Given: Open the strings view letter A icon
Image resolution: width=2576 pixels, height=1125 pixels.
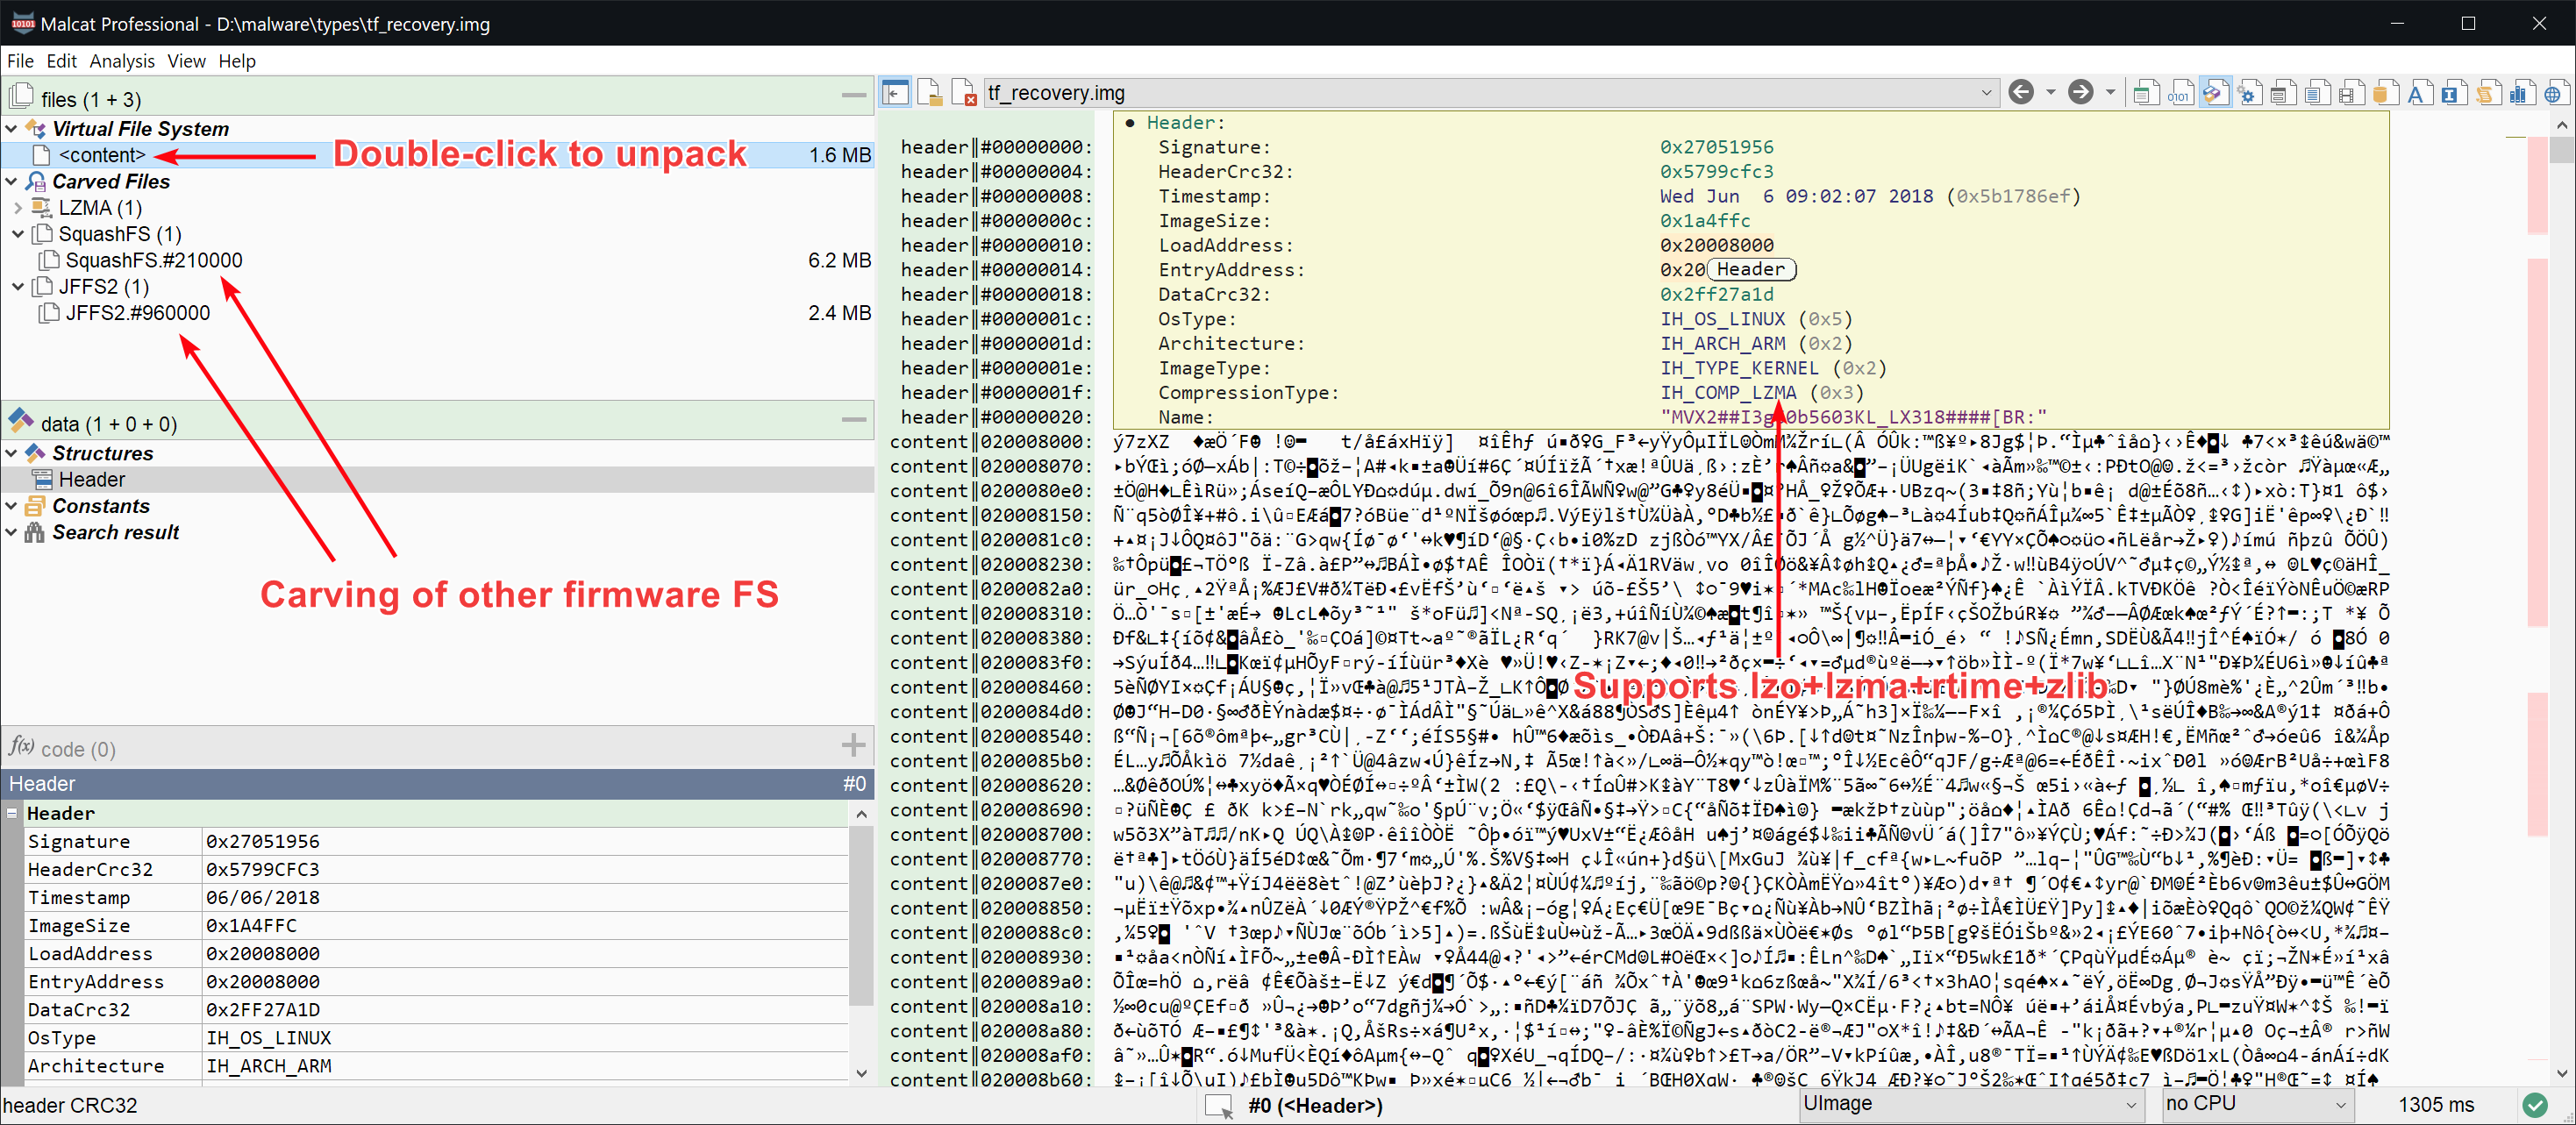Looking at the screenshot, I should pos(2417,94).
